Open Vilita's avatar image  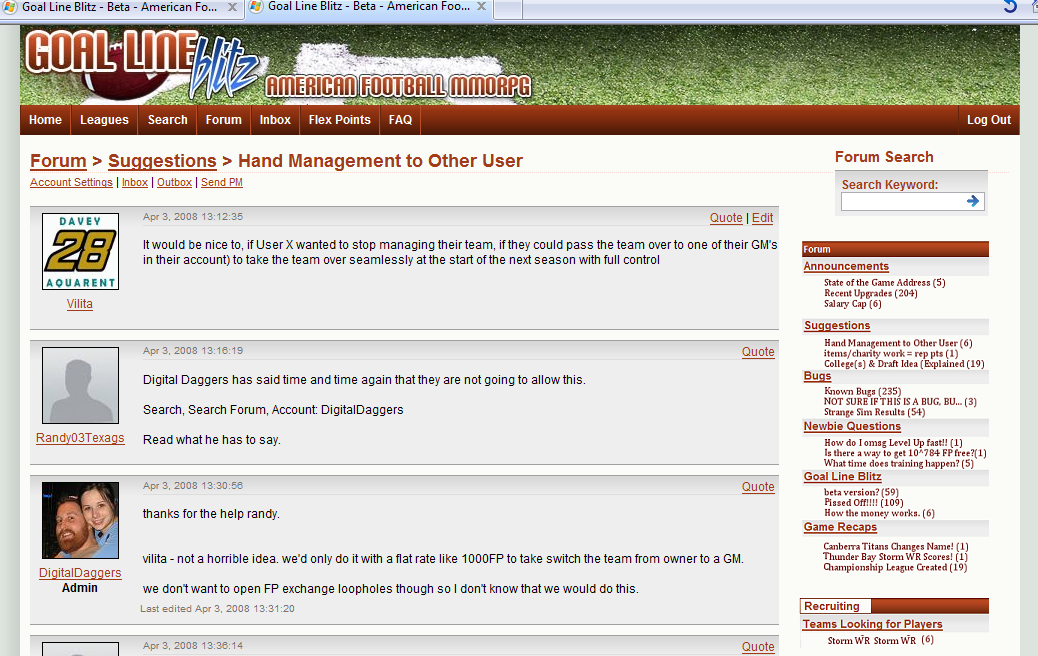(80, 251)
